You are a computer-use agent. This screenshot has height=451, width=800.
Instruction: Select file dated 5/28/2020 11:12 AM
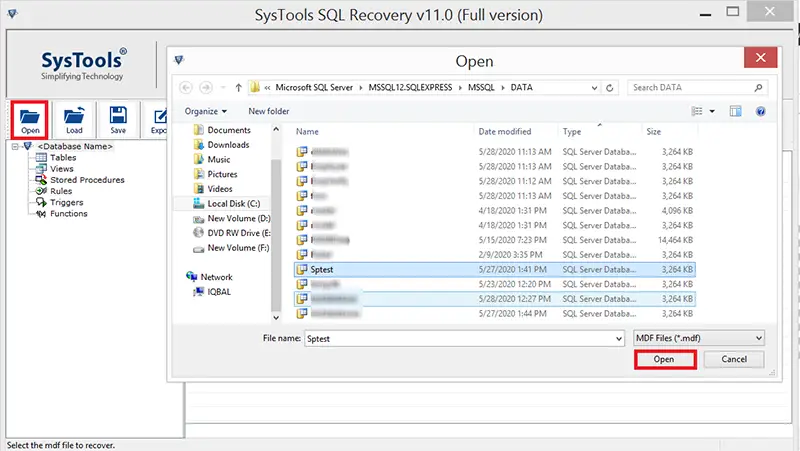click(x=494, y=181)
